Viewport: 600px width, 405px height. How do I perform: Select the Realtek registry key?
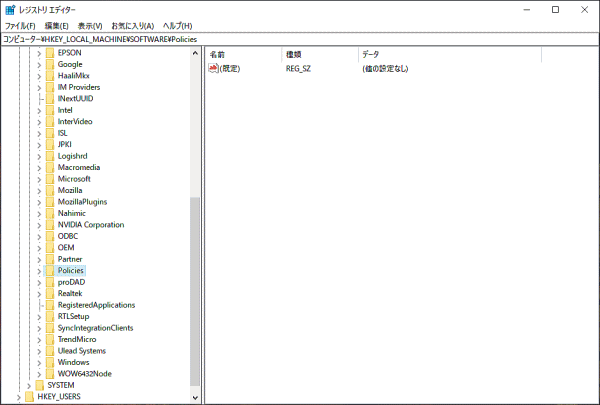(70, 293)
